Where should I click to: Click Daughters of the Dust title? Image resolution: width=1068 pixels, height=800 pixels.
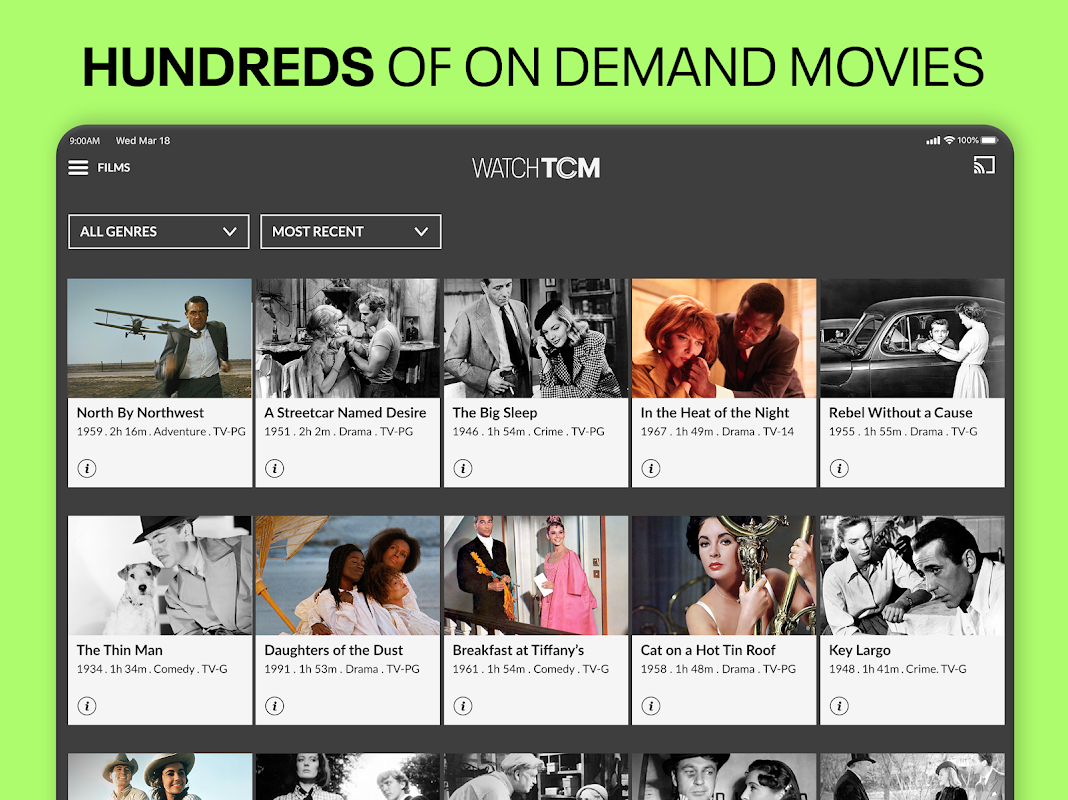(334, 651)
